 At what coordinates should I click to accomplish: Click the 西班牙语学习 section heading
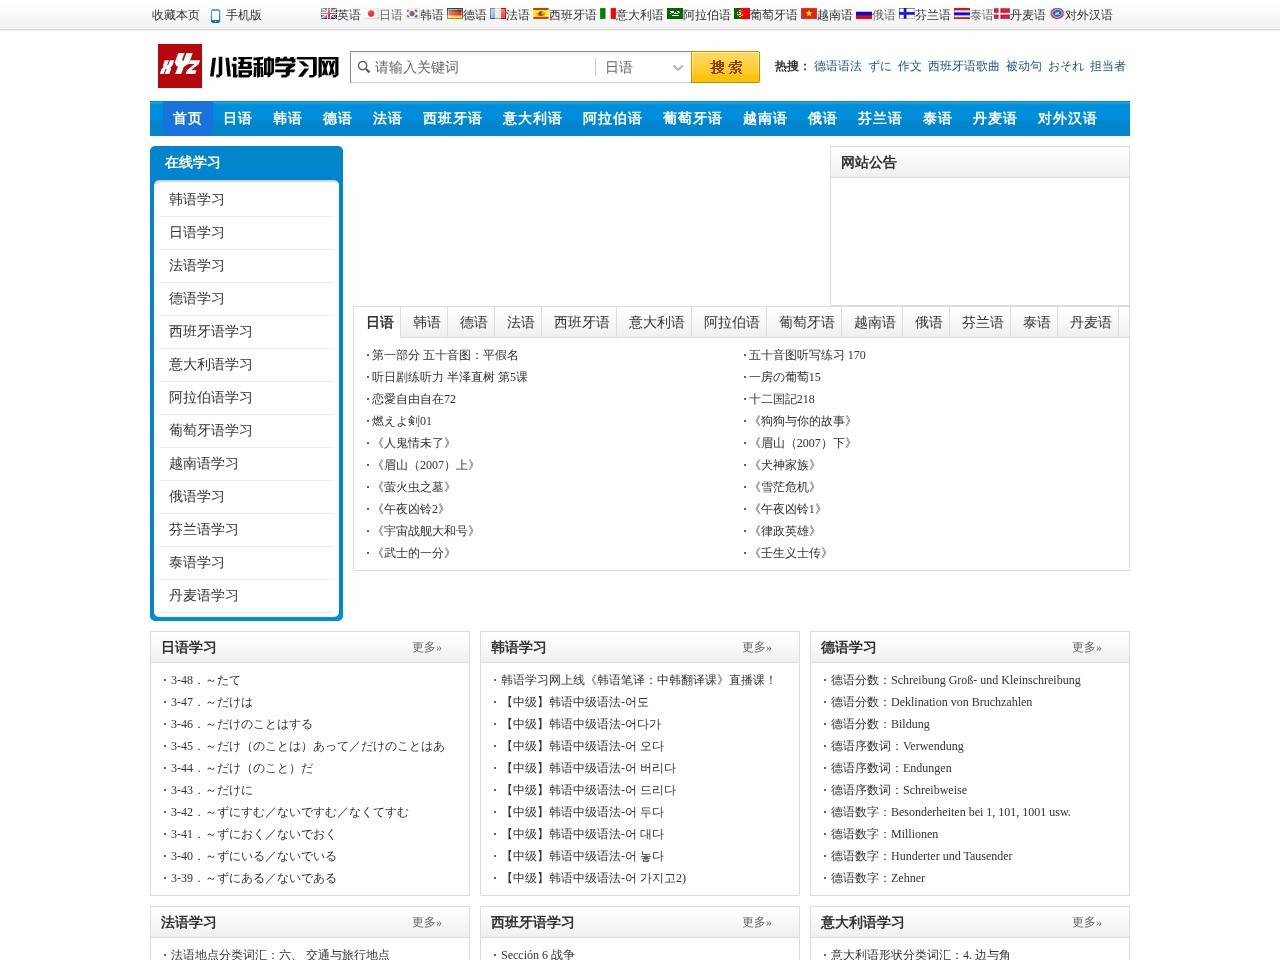(533, 922)
